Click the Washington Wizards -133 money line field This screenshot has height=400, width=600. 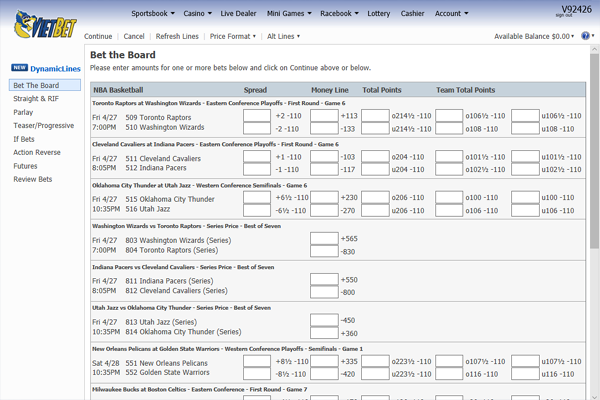point(324,128)
